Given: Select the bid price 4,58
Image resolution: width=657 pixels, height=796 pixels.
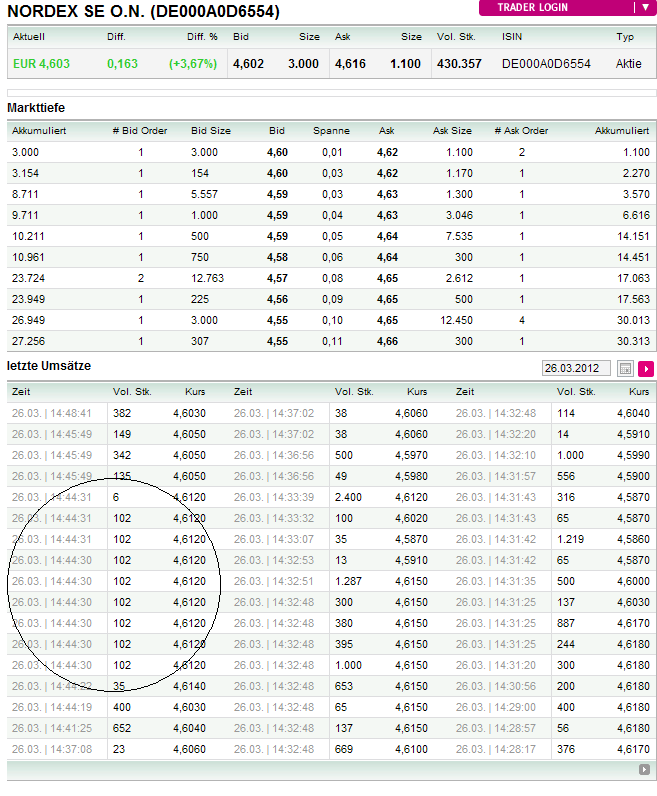Looking at the screenshot, I should click(x=277, y=257).
